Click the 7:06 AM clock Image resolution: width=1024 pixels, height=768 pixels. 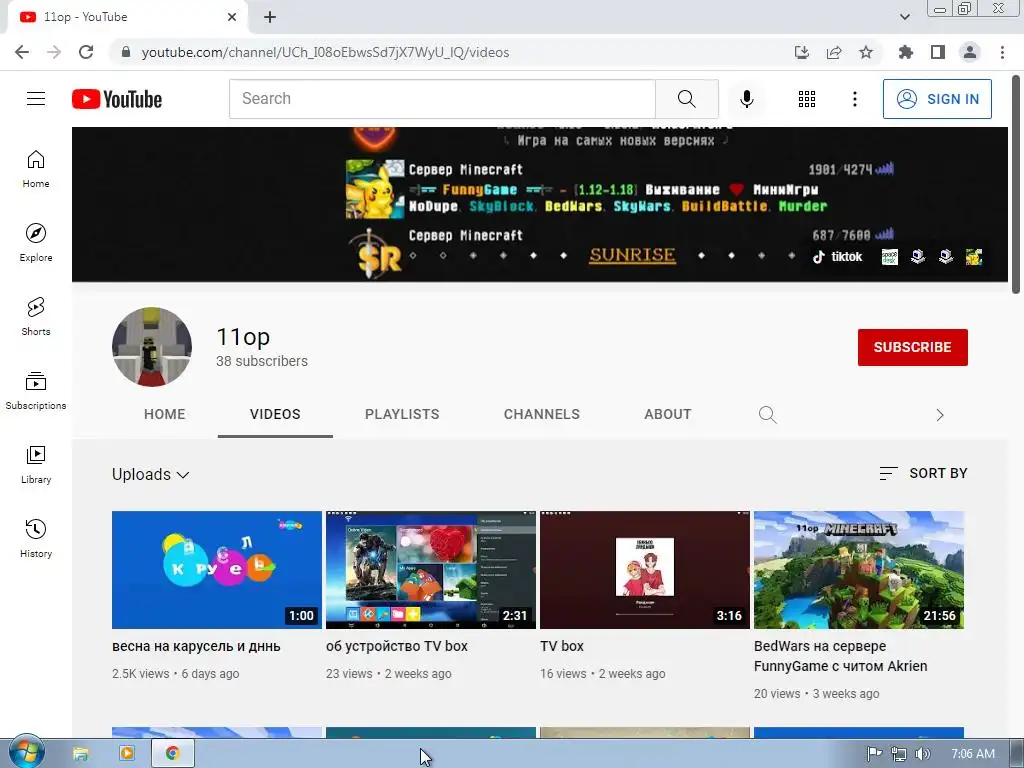tap(972, 754)
